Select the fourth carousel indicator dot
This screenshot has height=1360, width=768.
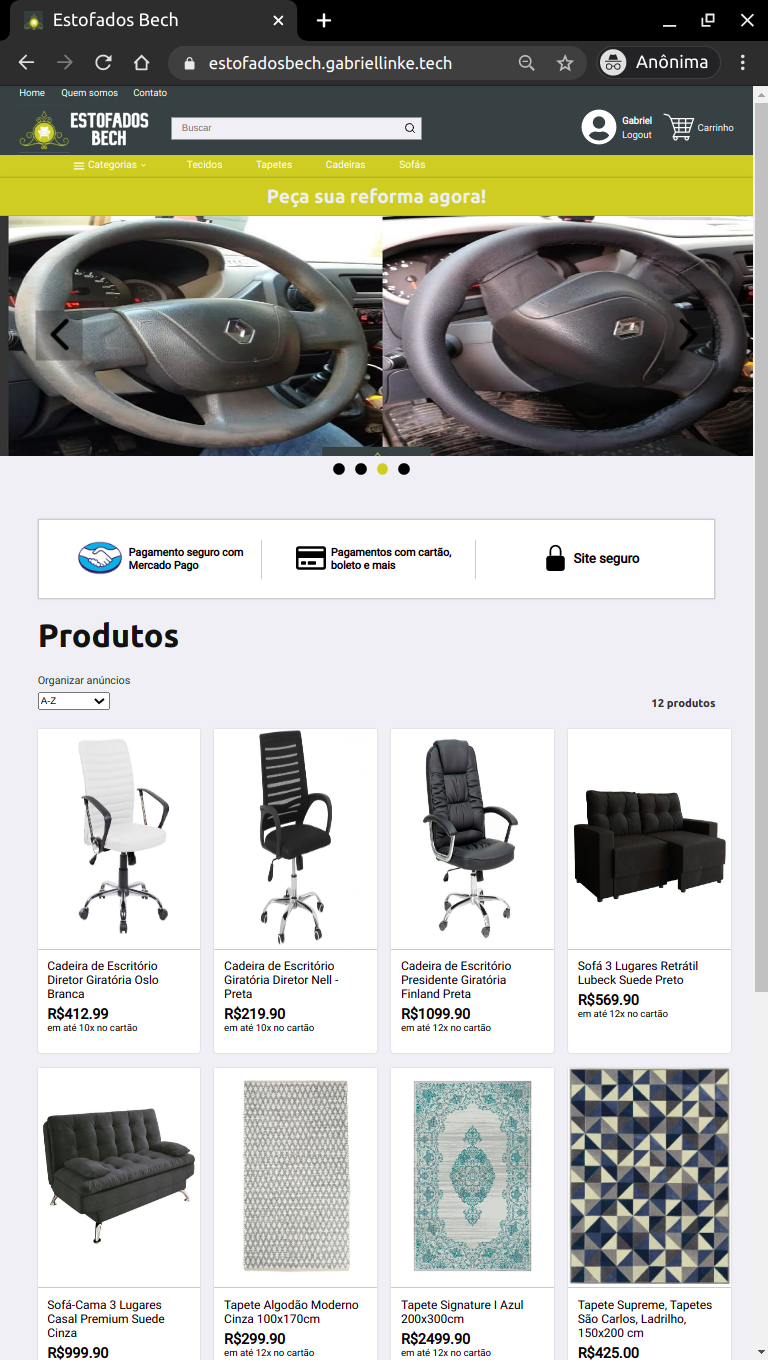(x=404, y=469)
